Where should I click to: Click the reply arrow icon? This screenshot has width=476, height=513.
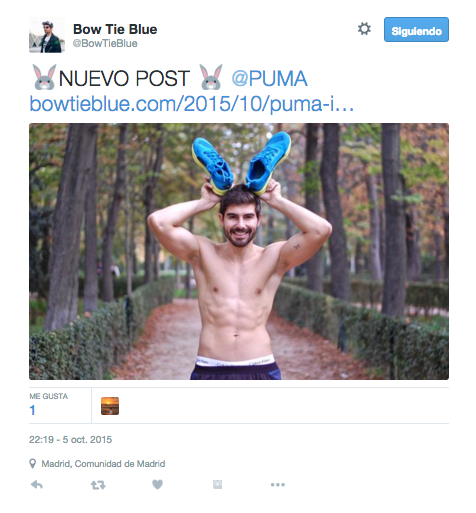[x=37, y=485]
